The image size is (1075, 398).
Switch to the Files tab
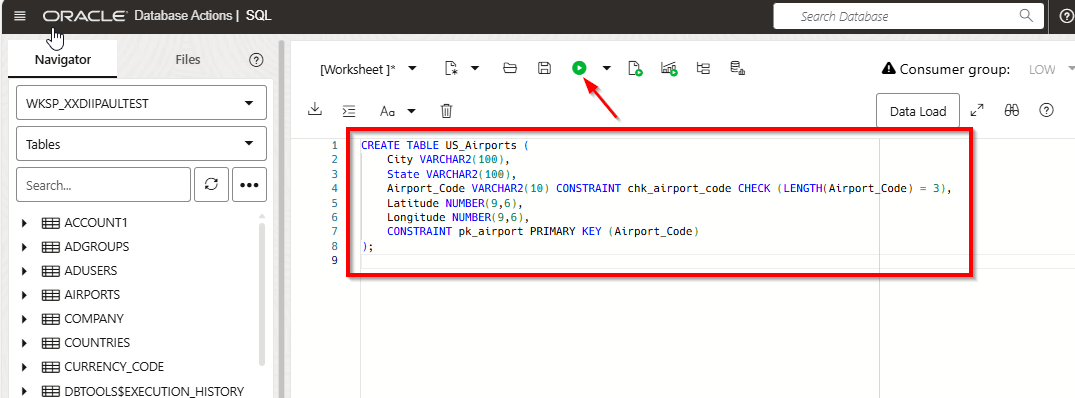click(188, 60)
